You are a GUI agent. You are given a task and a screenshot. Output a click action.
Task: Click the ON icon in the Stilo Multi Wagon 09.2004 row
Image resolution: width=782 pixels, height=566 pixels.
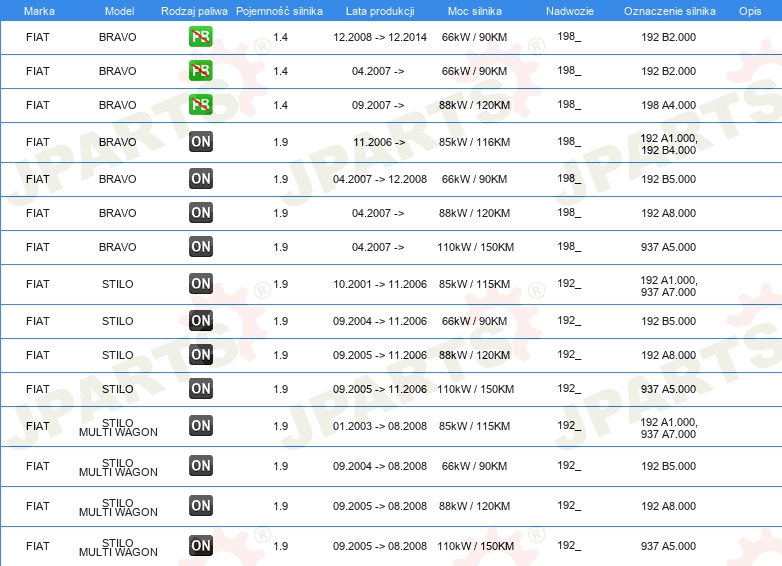pyautogui.click(x=201, y=465)
